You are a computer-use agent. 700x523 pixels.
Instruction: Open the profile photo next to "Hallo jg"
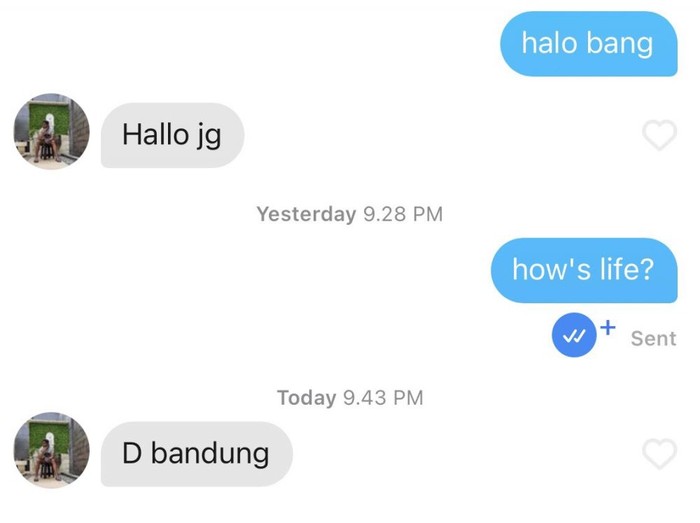click(52, 131)
